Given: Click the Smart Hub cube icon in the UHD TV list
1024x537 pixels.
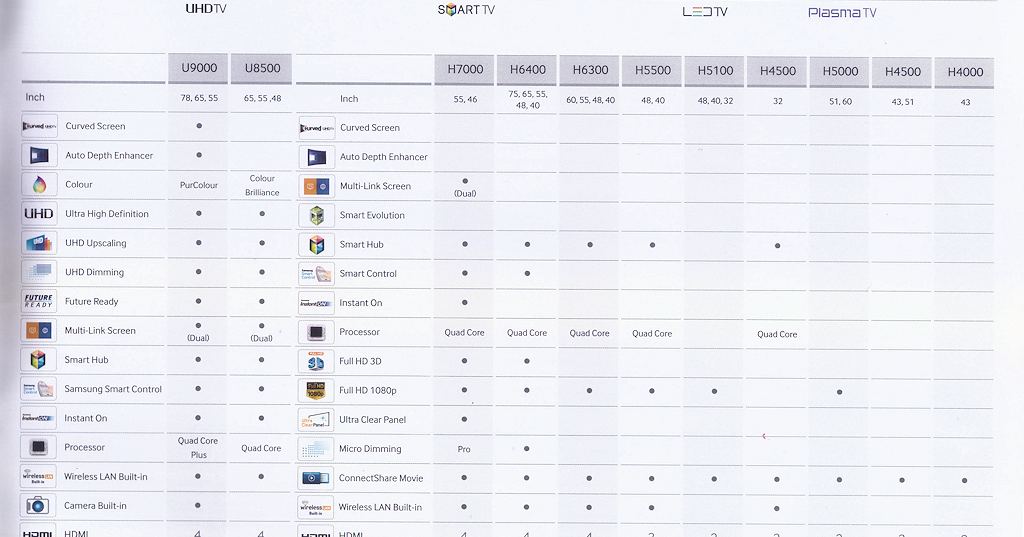Looking at the screenshot, I should [39, 359].
